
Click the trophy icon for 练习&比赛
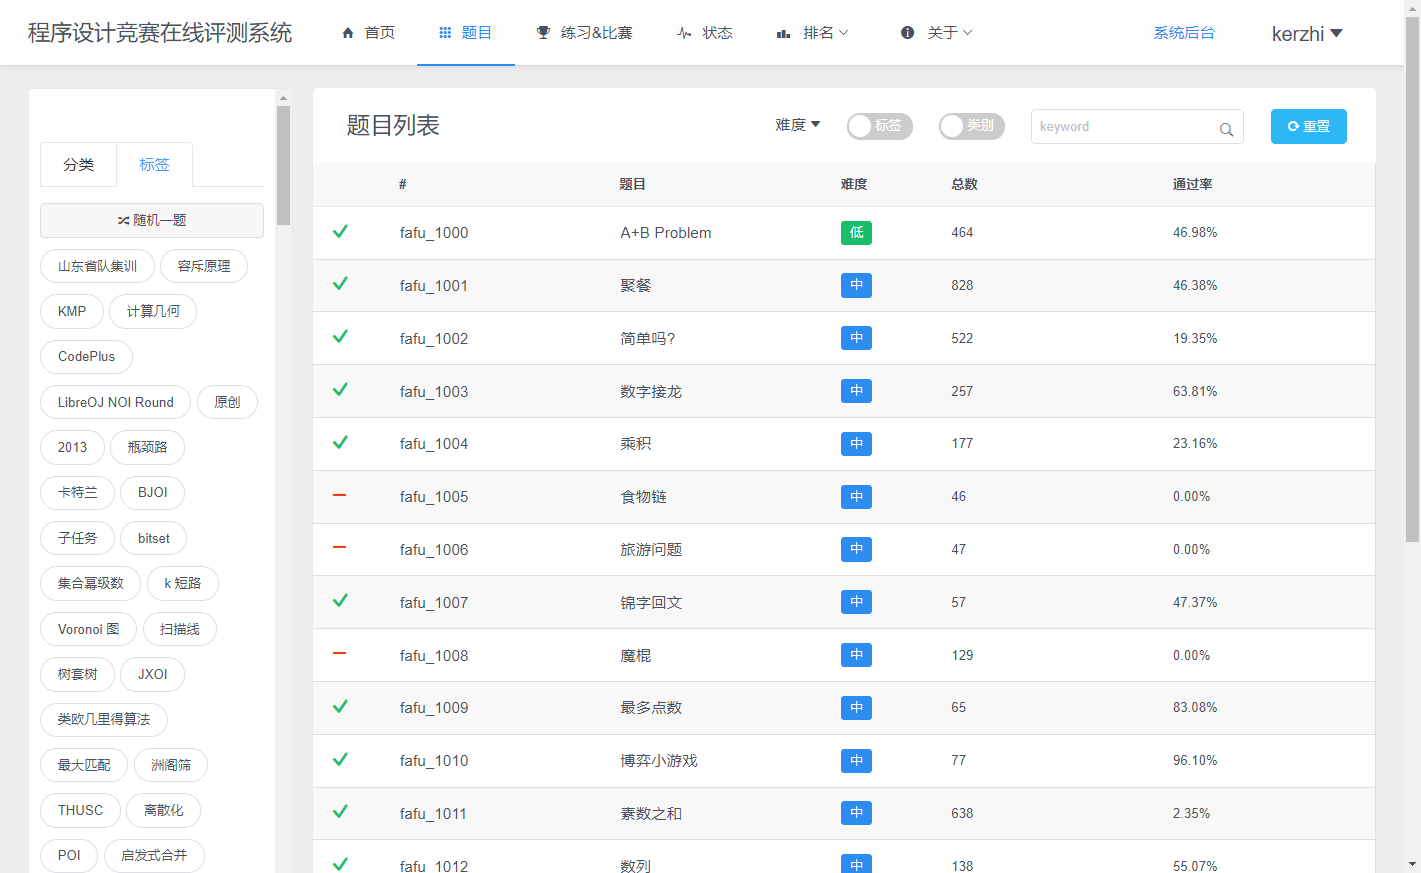click(543, 33)
